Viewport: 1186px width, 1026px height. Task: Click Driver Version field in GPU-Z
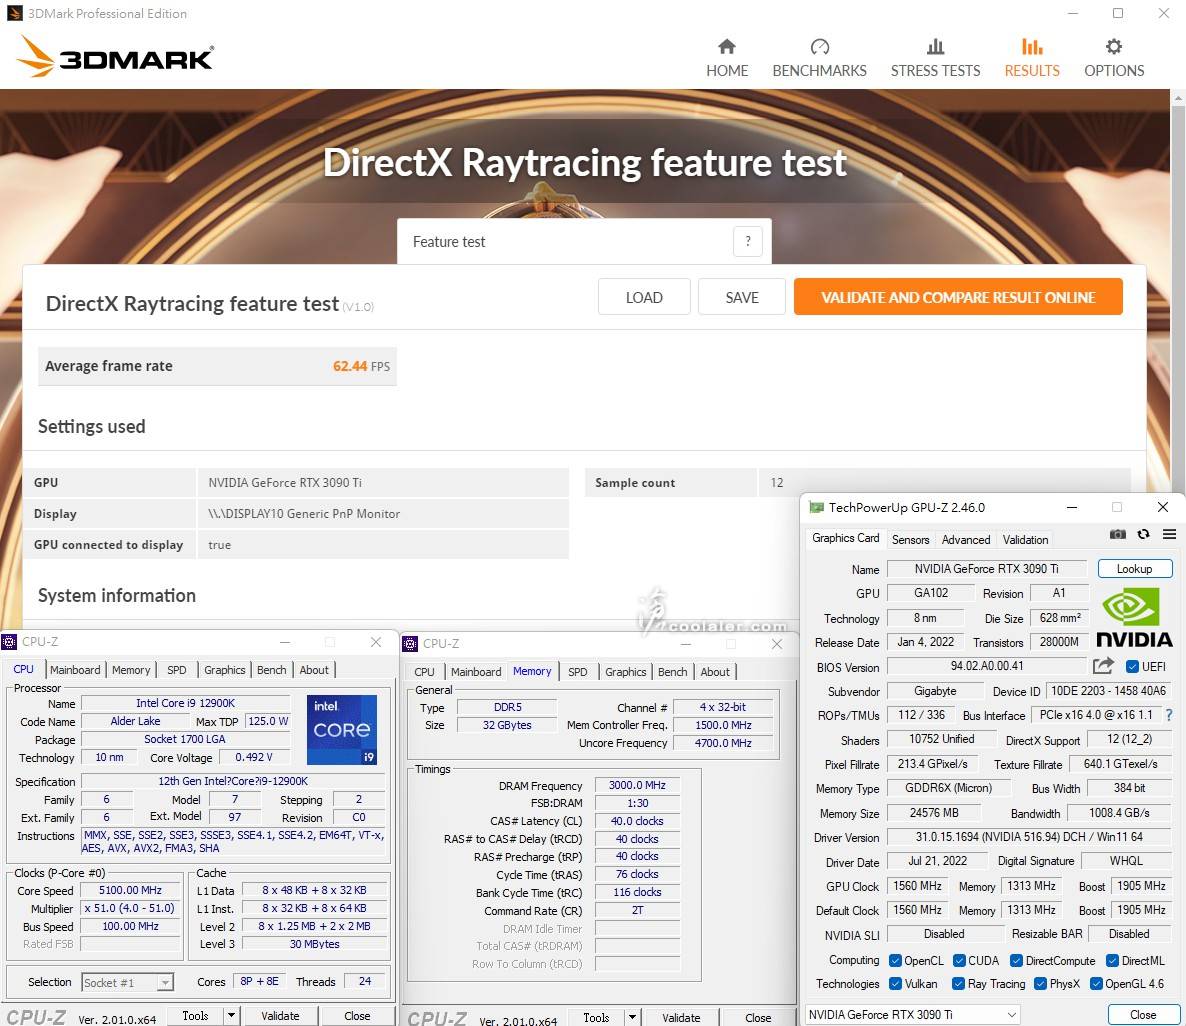tap(1029, 837)
